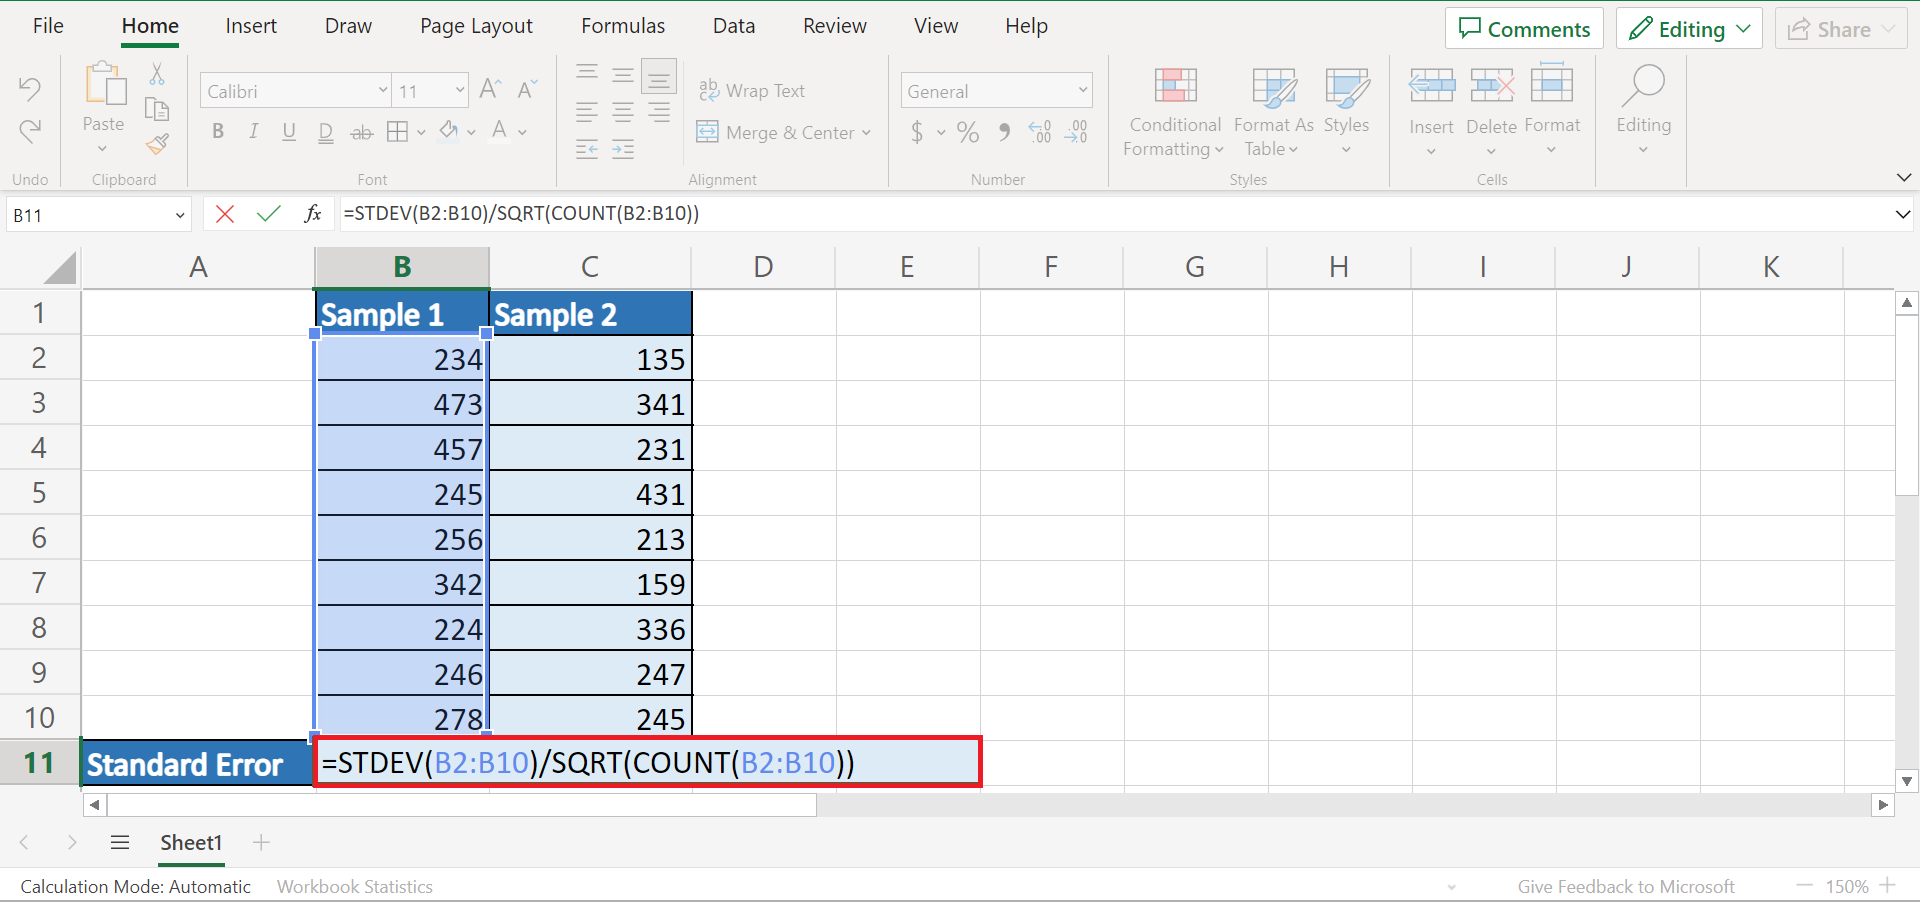Click Give Feedback to Microsoft link
Image resolution: width=1924 pixels, height=906 pixels.
[1625, 887]
